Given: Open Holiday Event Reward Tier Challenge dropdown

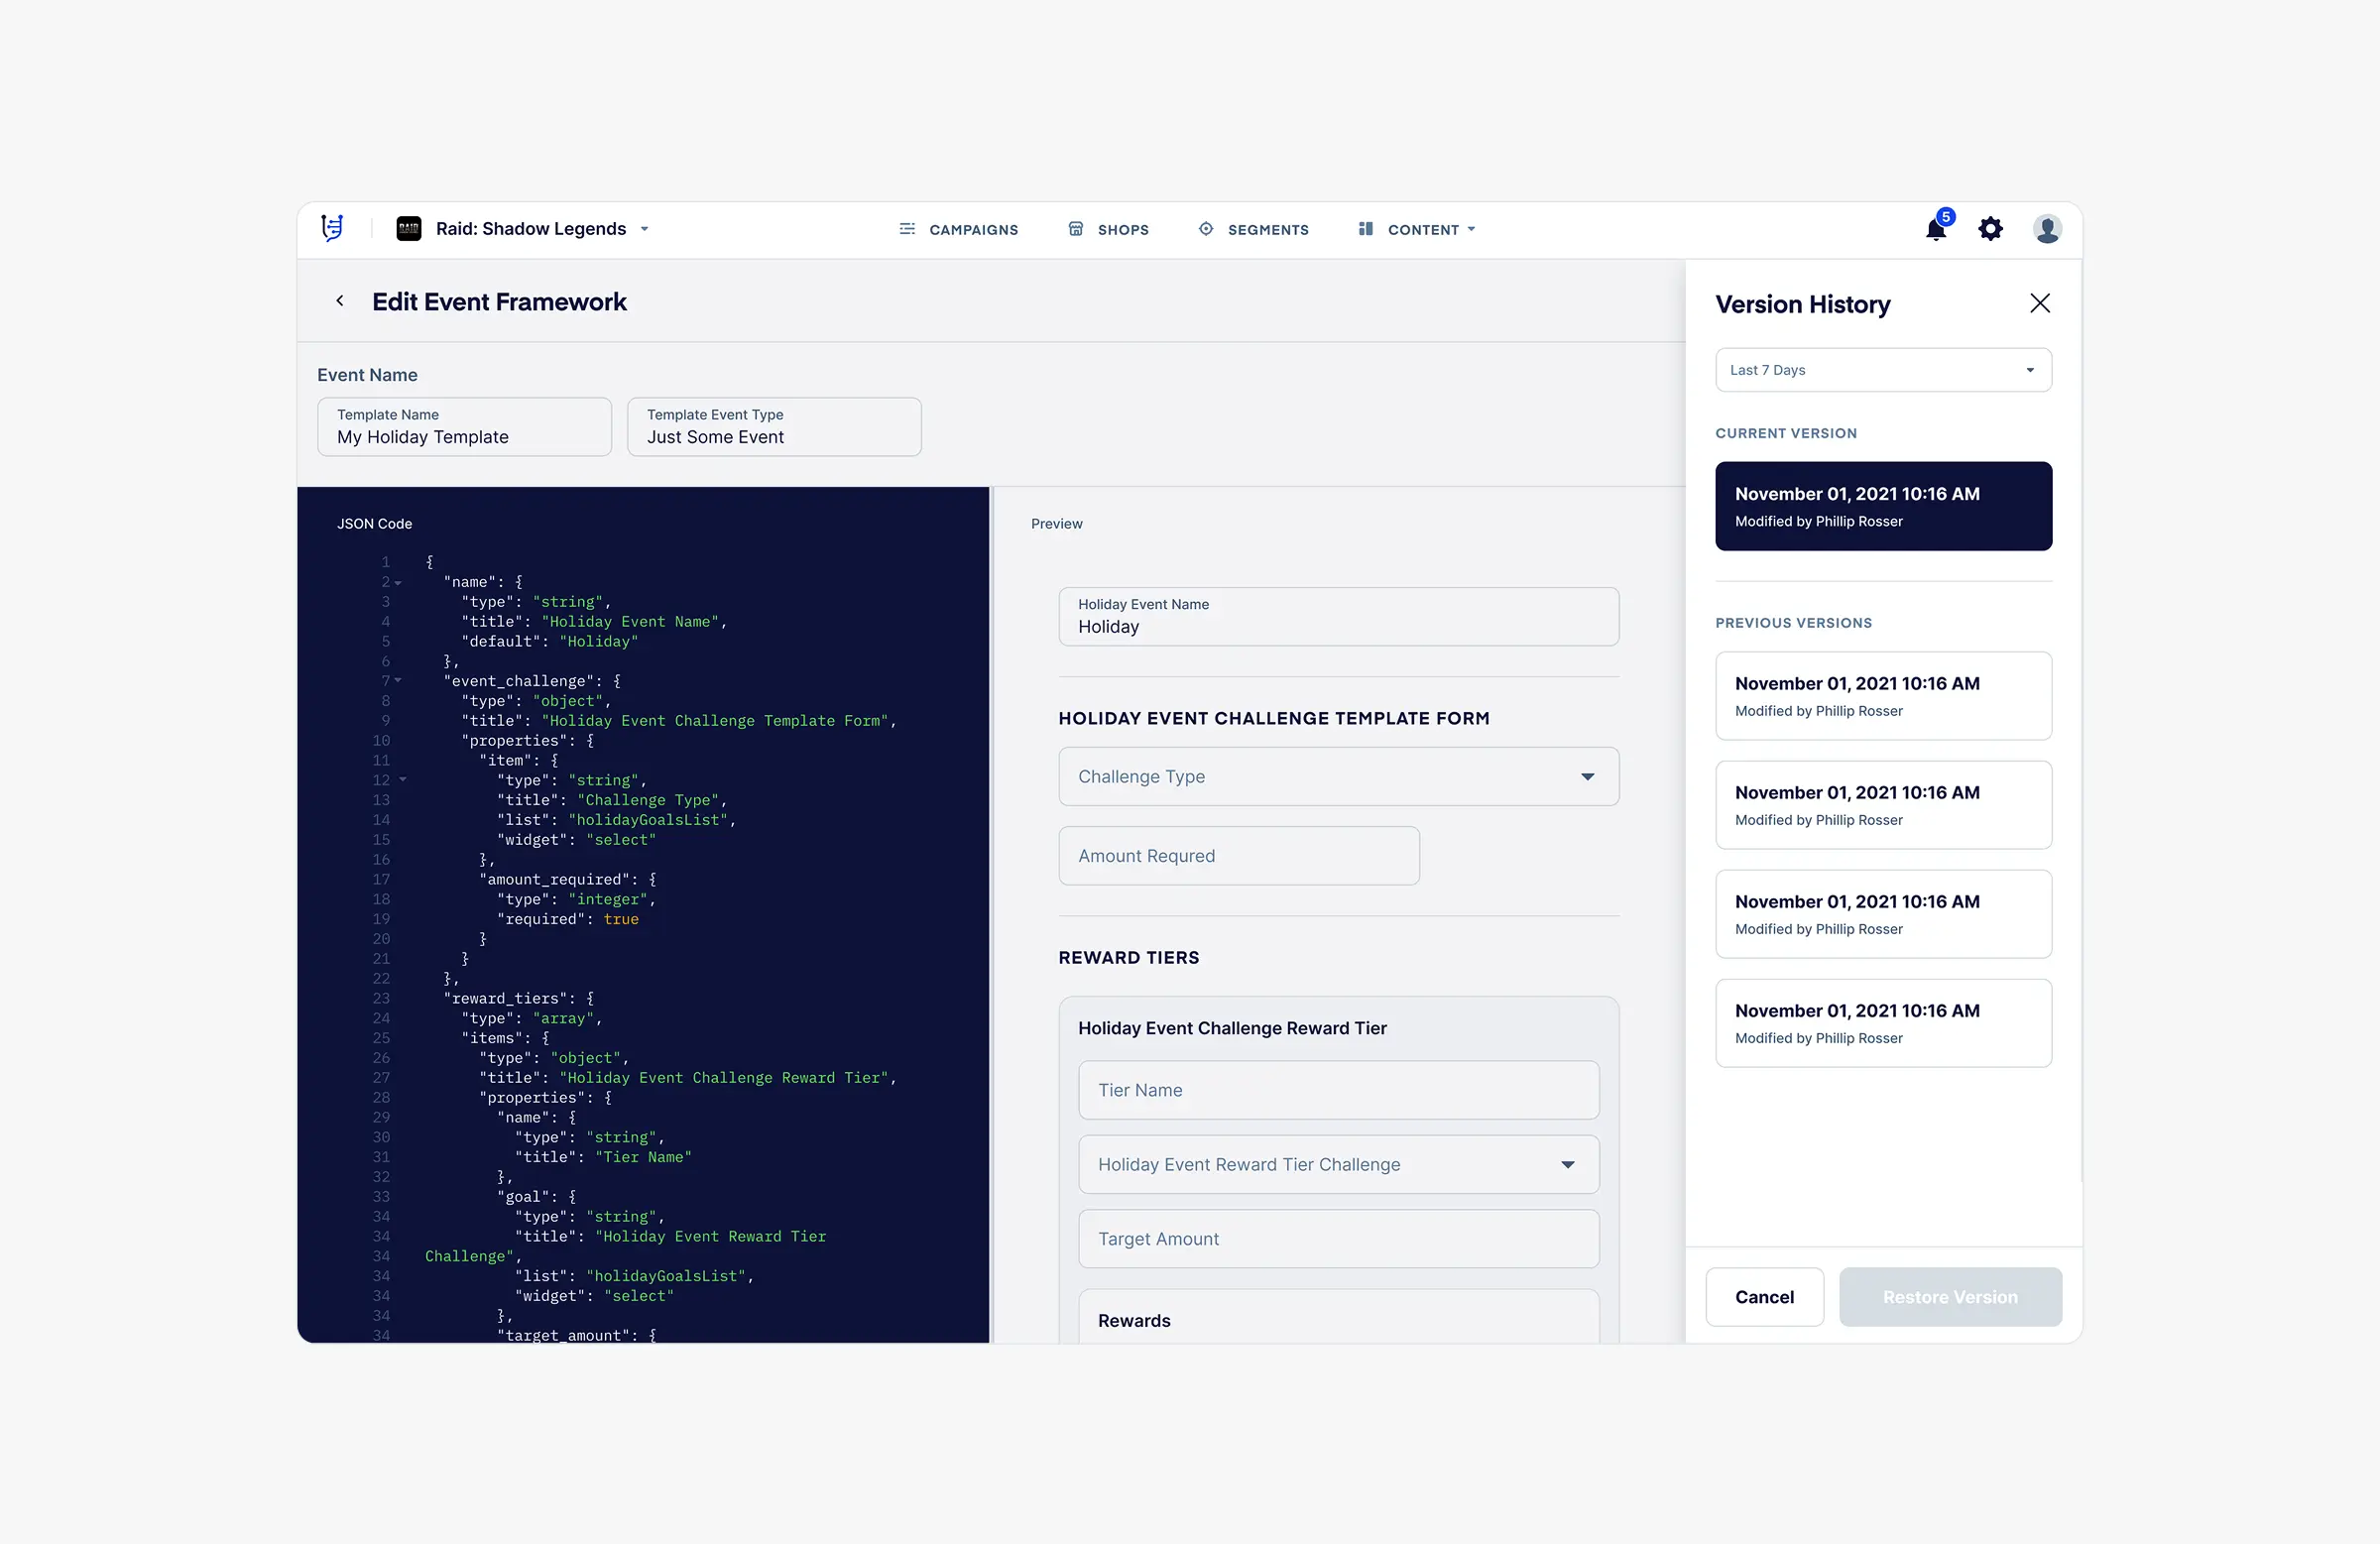Looking at the screenshot, I should [1338, 1164].
